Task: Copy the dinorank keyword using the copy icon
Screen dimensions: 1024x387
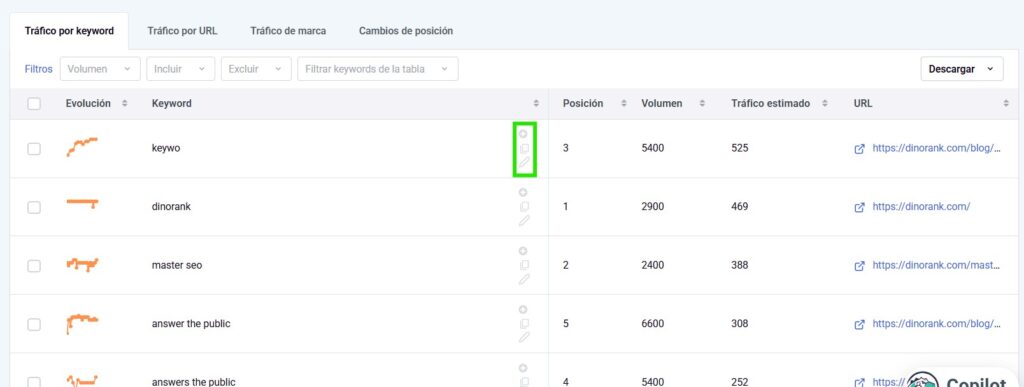Action: pyautogui.click(x=524, y=207)
